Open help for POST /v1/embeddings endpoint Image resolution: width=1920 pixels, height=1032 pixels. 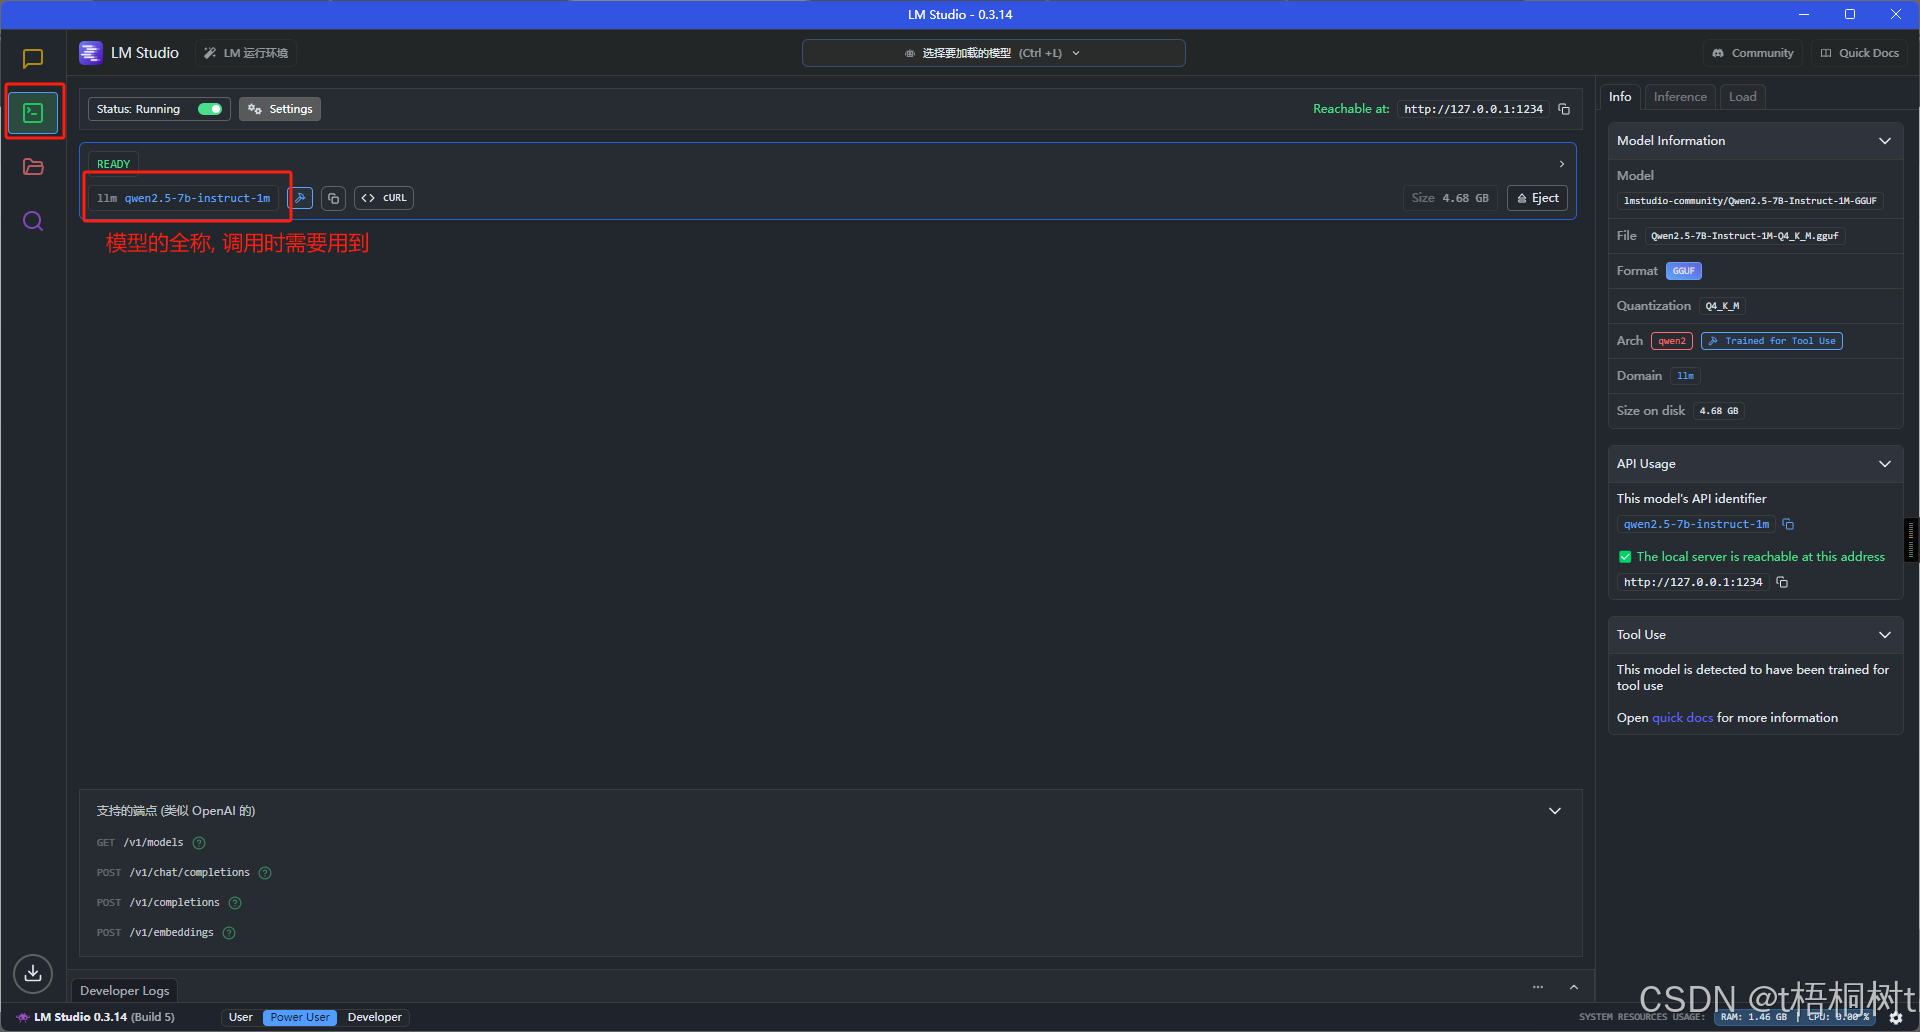click(x=229, y=933)
